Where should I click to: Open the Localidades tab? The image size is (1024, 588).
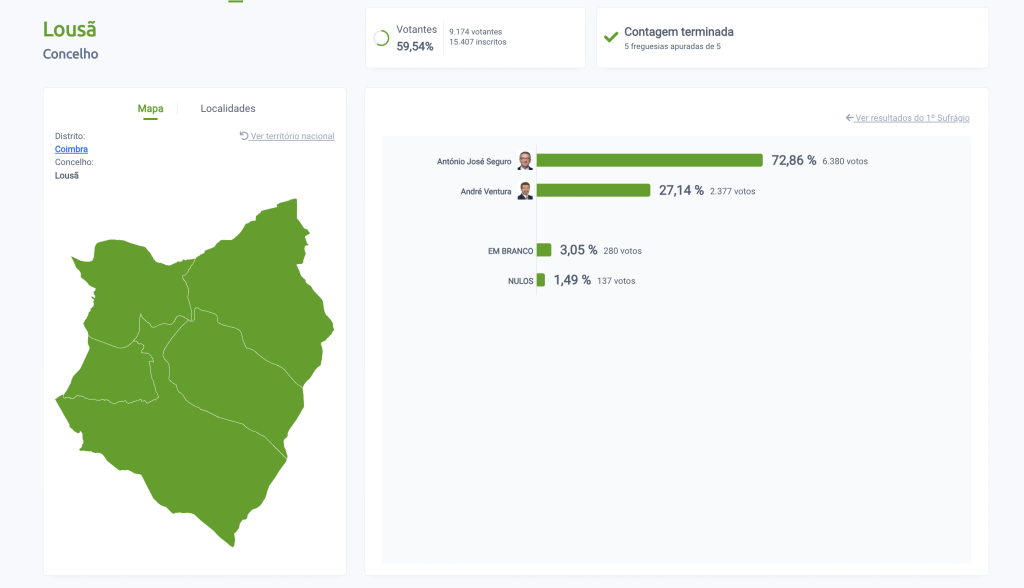(227, 109)
